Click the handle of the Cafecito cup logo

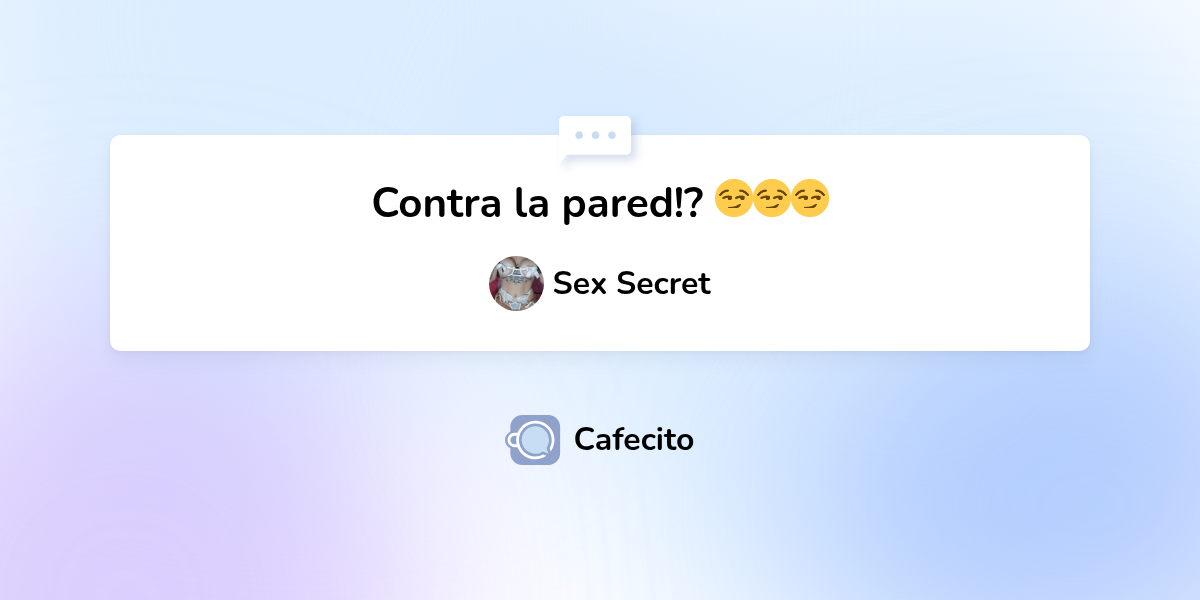point(513,439)
